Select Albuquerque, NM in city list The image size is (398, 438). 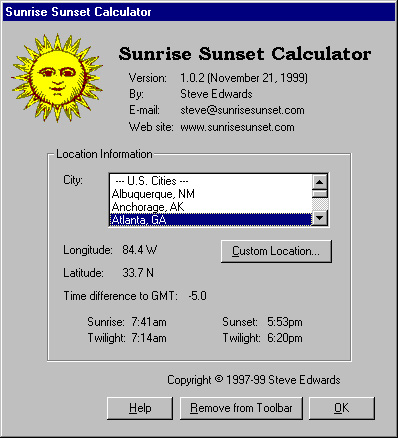click(x=210, y=194)
